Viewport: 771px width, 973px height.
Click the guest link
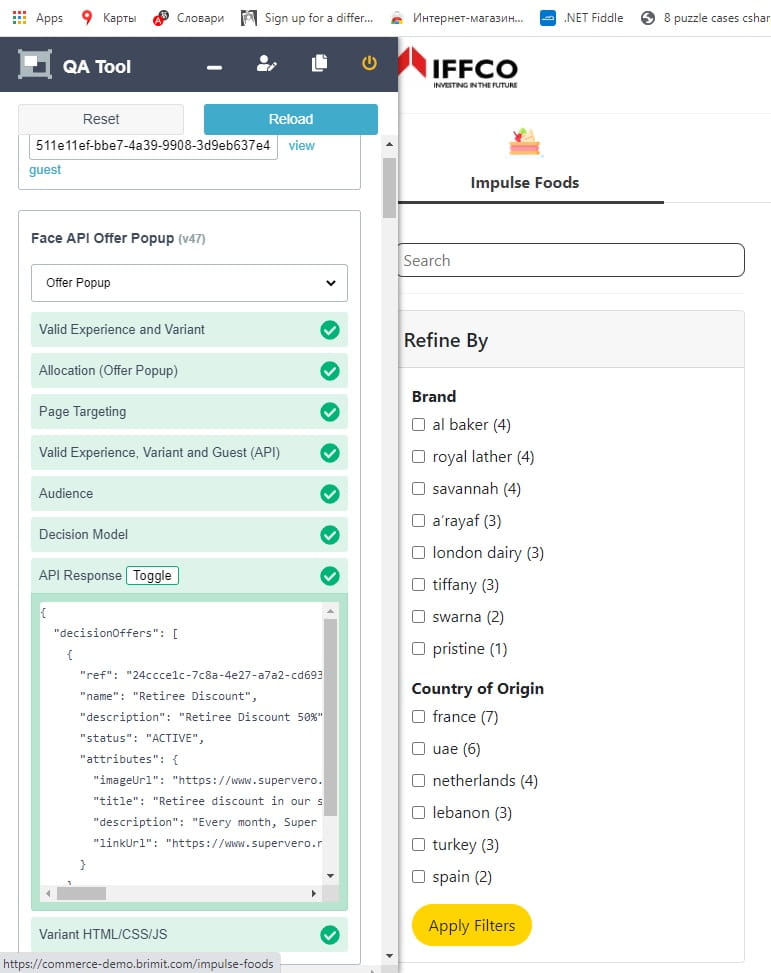[45, 169]
